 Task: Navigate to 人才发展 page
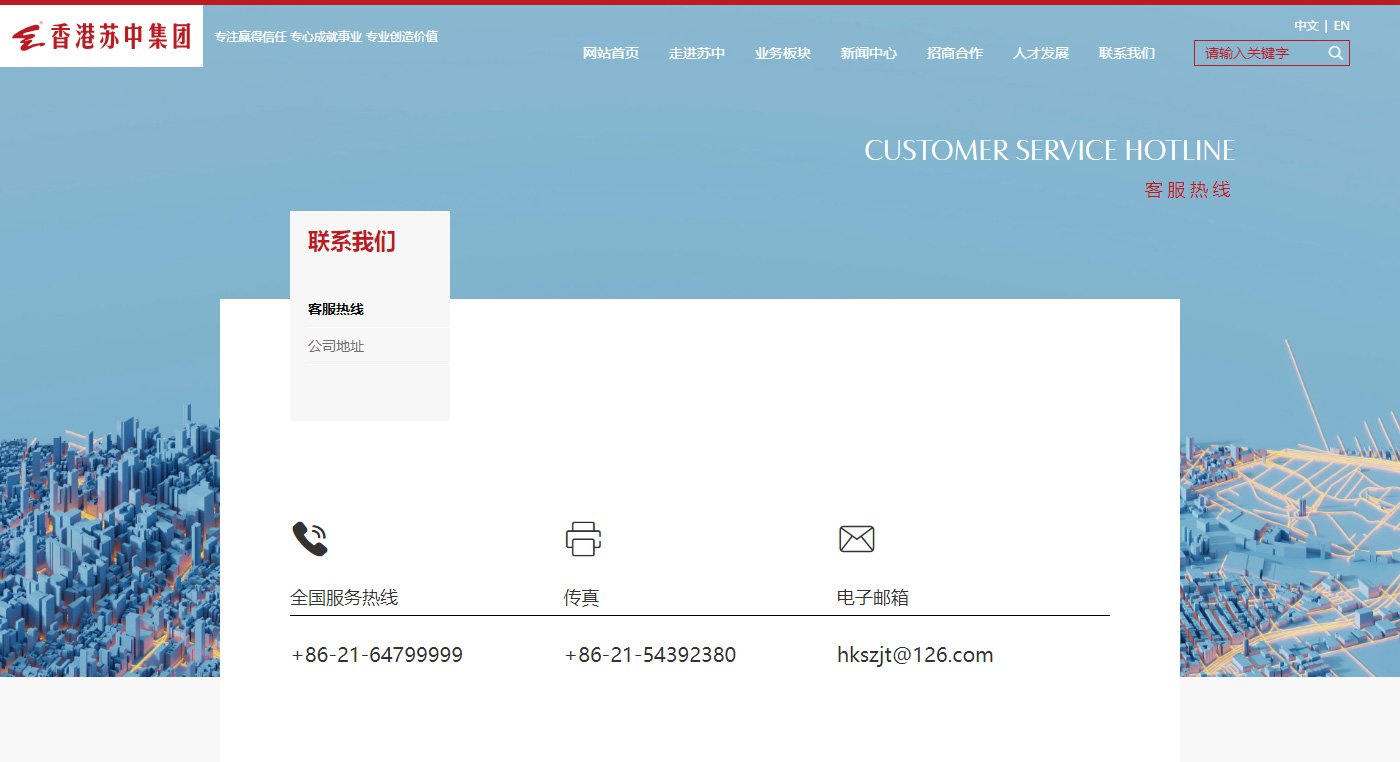tap(1040, 53)
